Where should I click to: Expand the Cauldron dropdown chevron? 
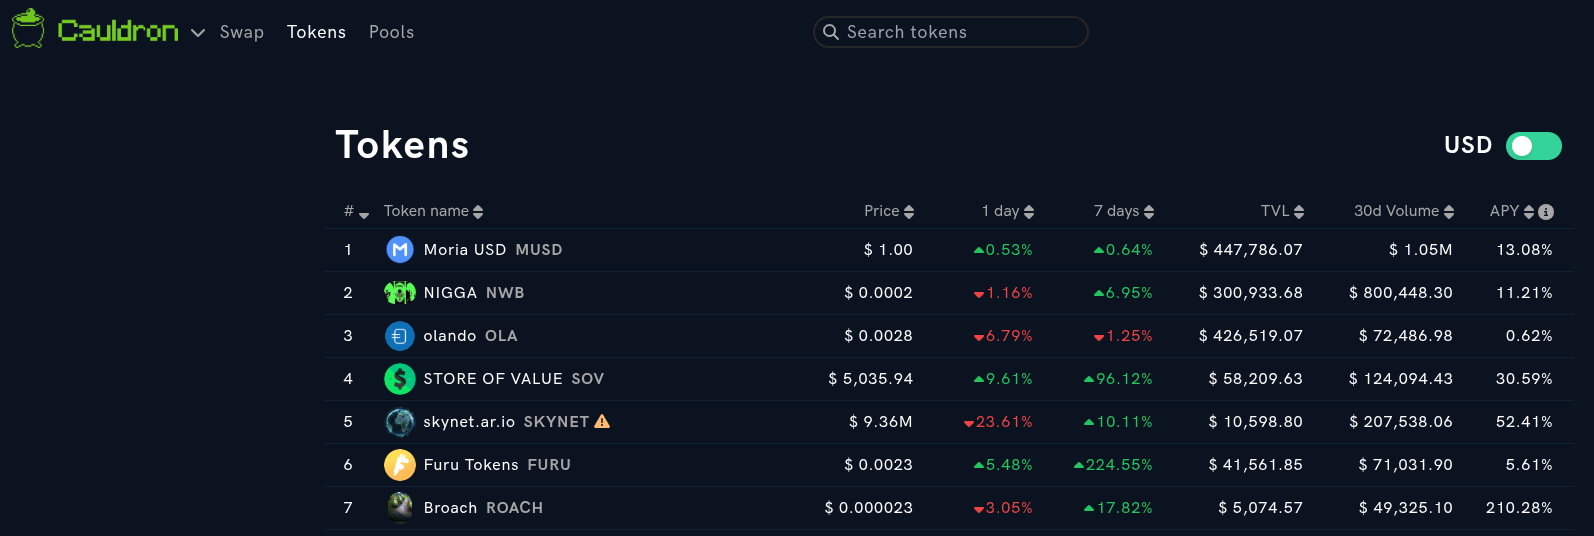(x=198, y=33)
